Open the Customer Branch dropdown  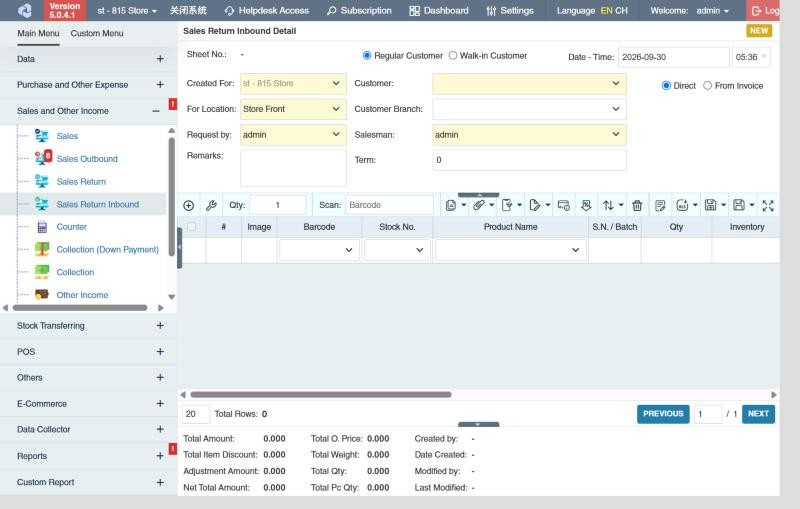529,109
